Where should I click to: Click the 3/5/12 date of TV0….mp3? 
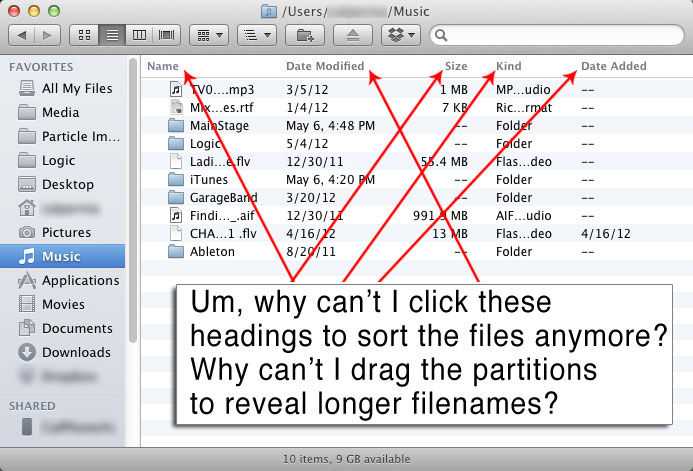pos(307,90)
